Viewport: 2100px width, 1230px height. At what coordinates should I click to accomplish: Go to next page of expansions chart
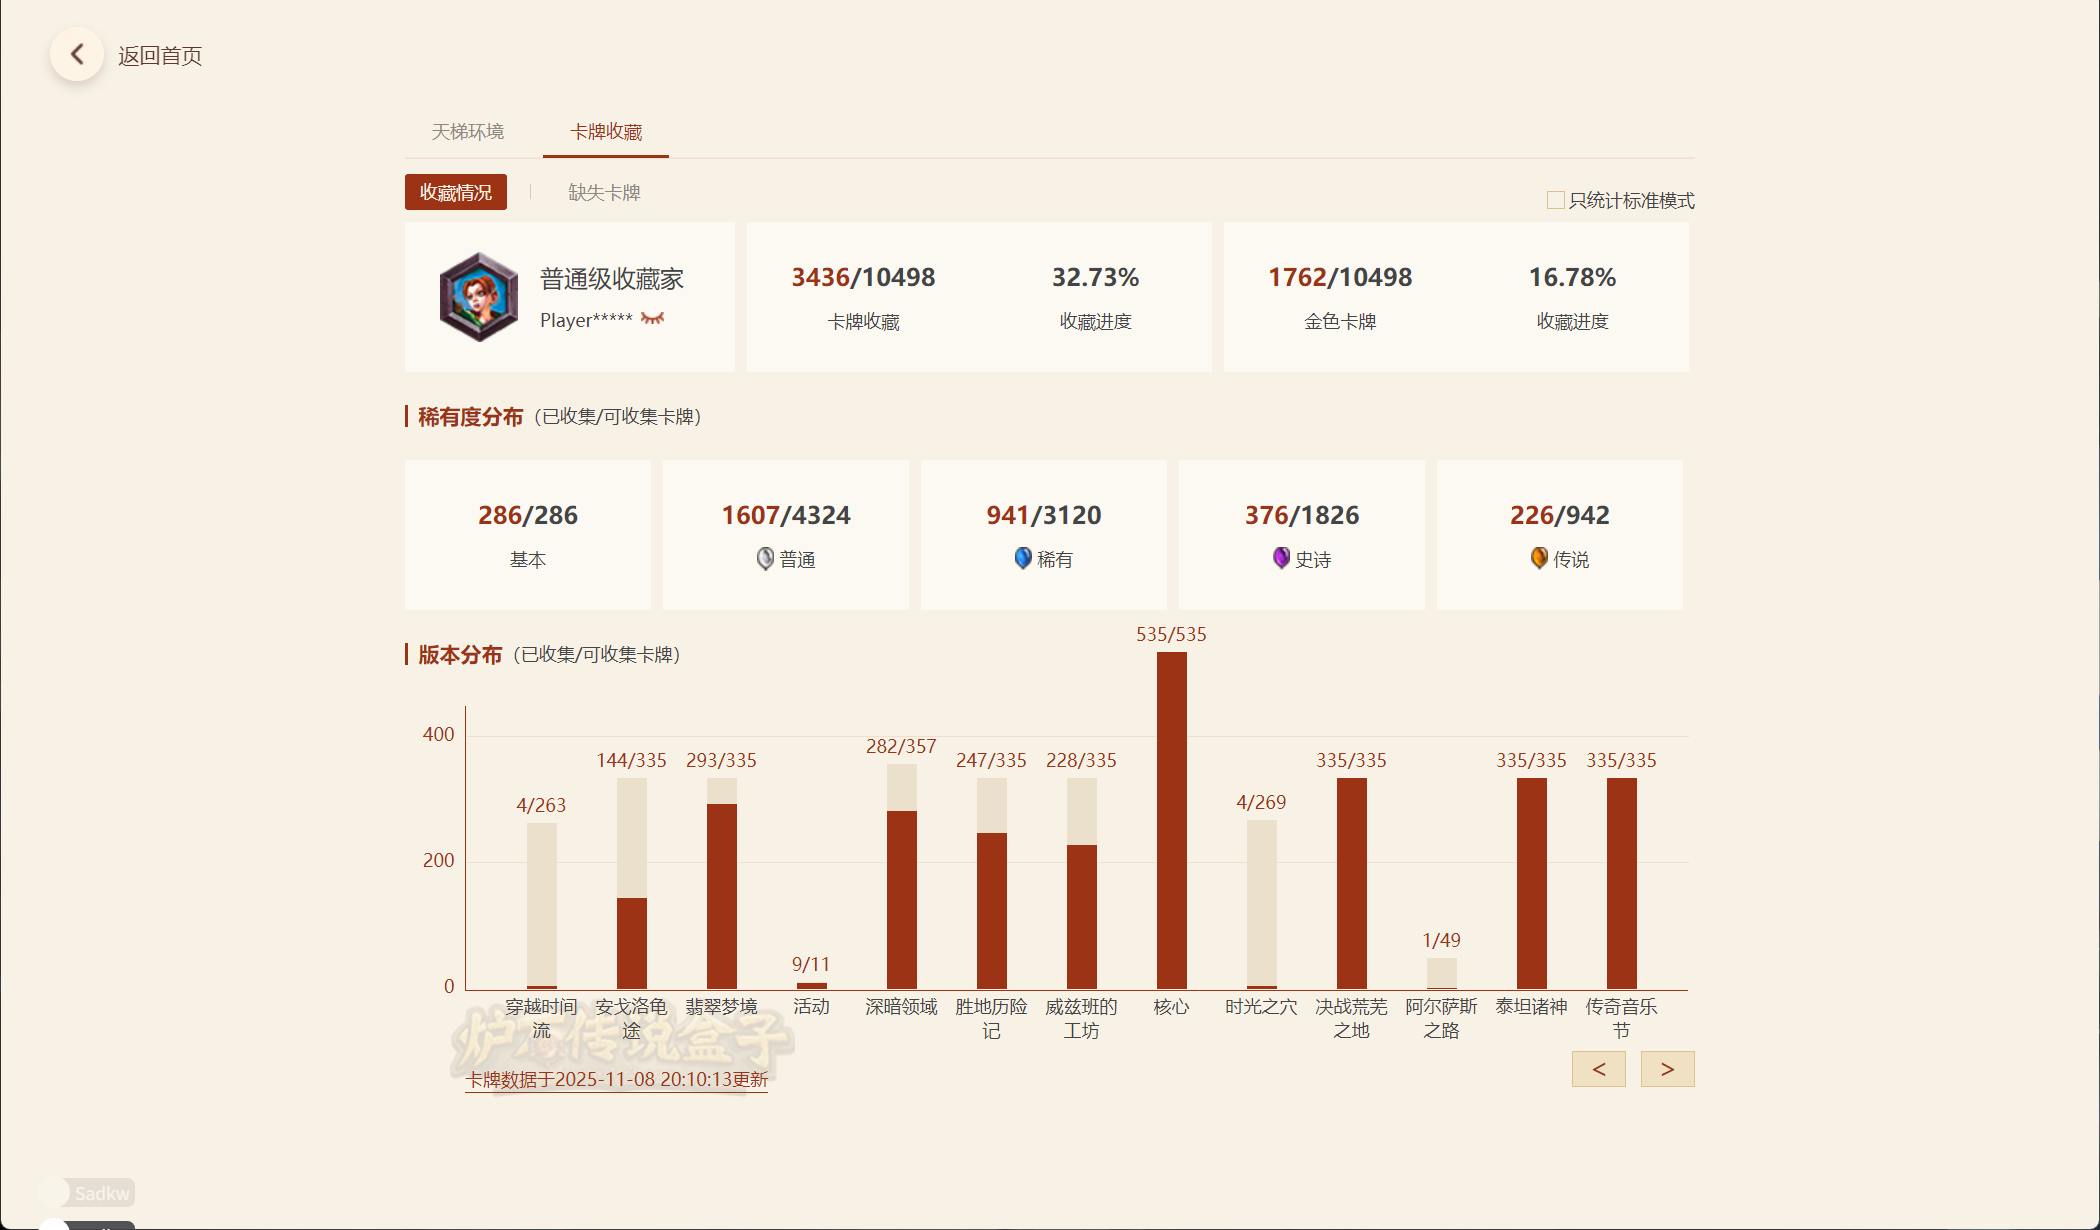click(x=1667, y=1069)
